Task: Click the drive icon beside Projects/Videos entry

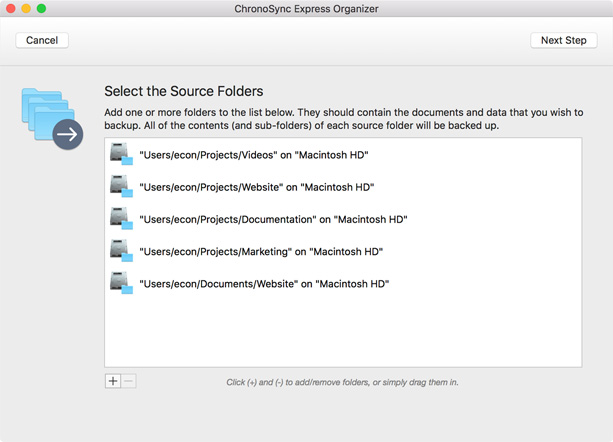Action: point(121,154)
